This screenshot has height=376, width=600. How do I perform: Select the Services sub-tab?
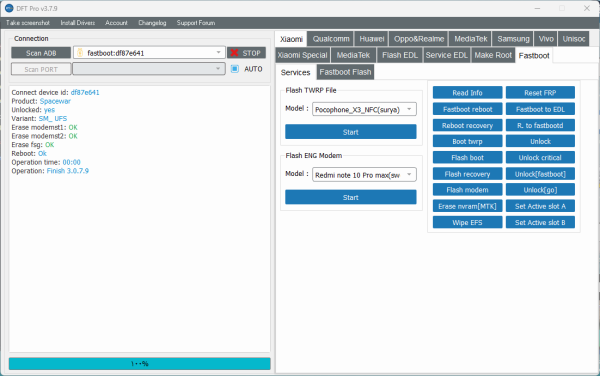click(x=295, y=72)
